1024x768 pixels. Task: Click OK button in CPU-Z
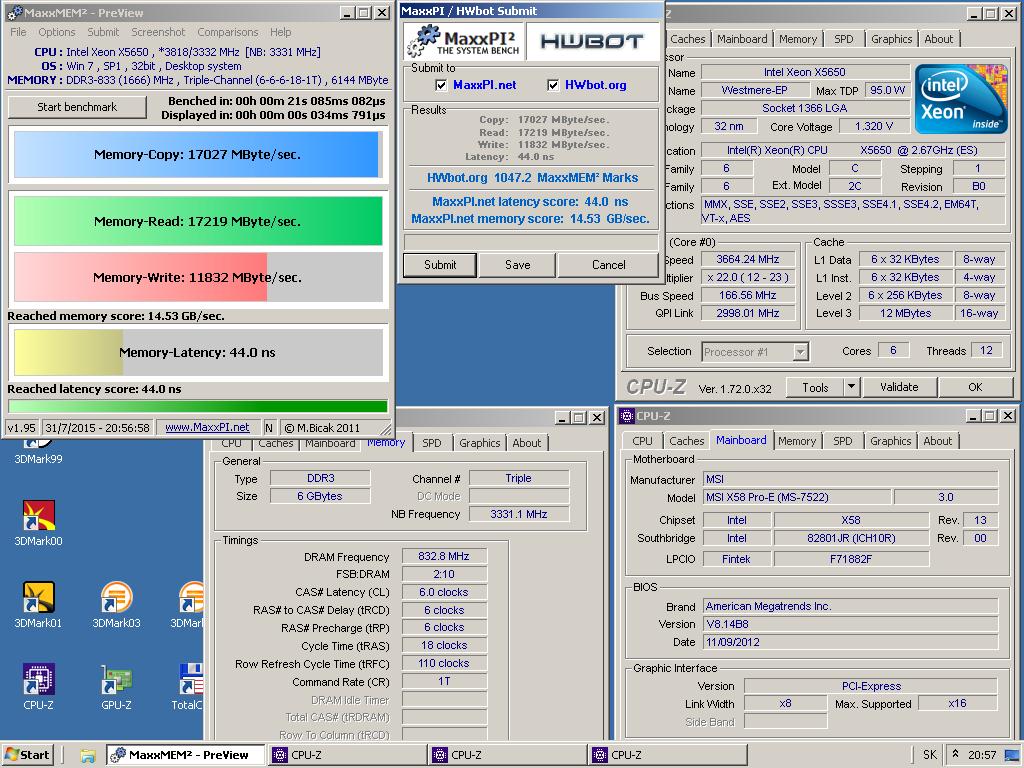(x=975, y=387)
